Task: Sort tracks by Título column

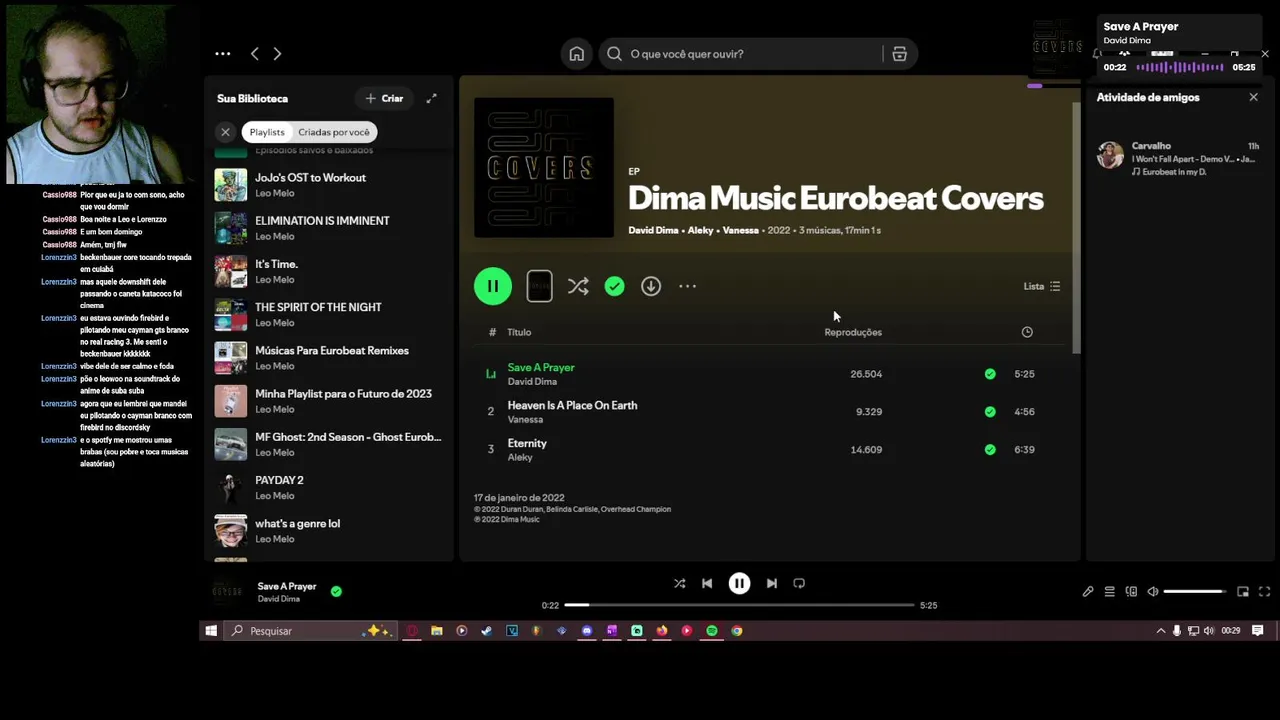Action: tap(519, 332)
